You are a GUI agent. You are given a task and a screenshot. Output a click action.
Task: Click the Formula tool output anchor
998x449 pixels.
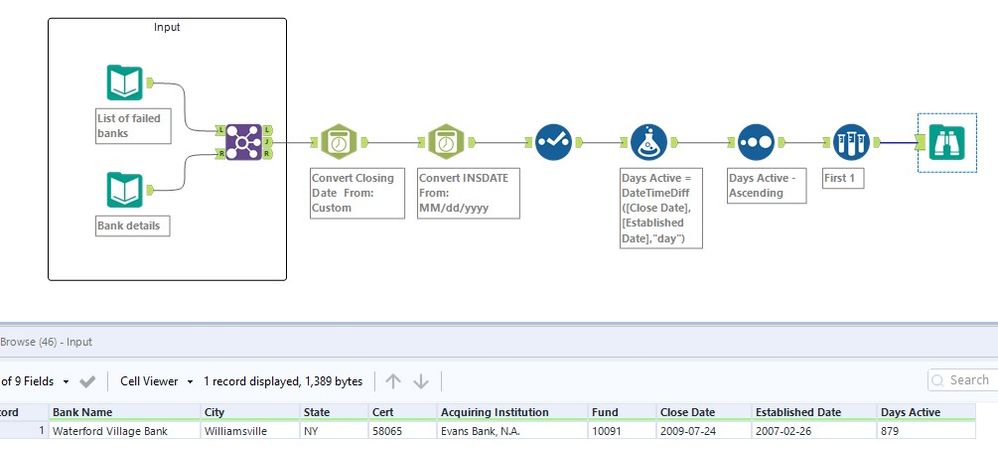tap(674, 142)
